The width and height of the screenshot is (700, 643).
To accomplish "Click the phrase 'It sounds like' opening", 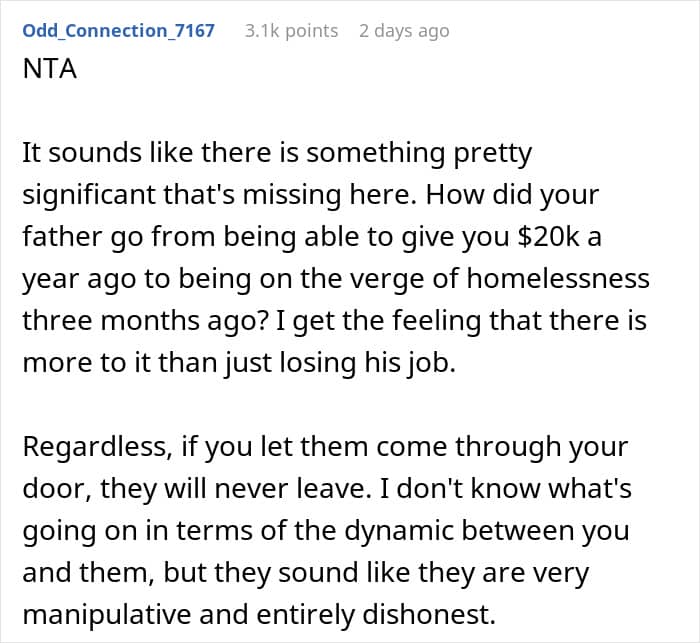I will pyautogui.click(x=108, y=153).
